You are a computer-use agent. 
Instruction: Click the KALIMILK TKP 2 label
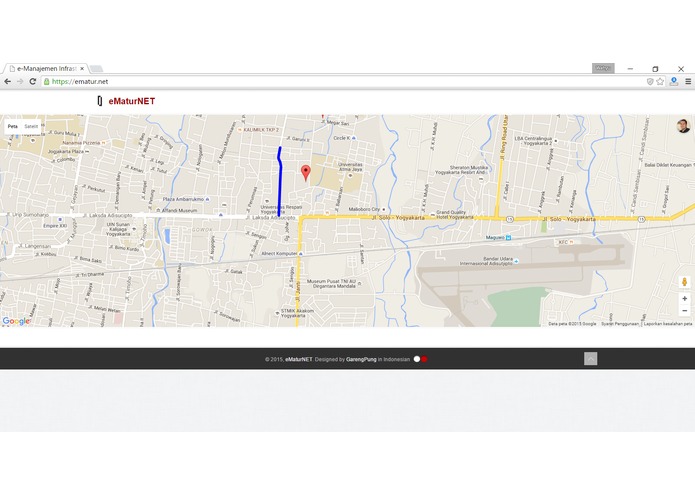(x=261, y=130)
